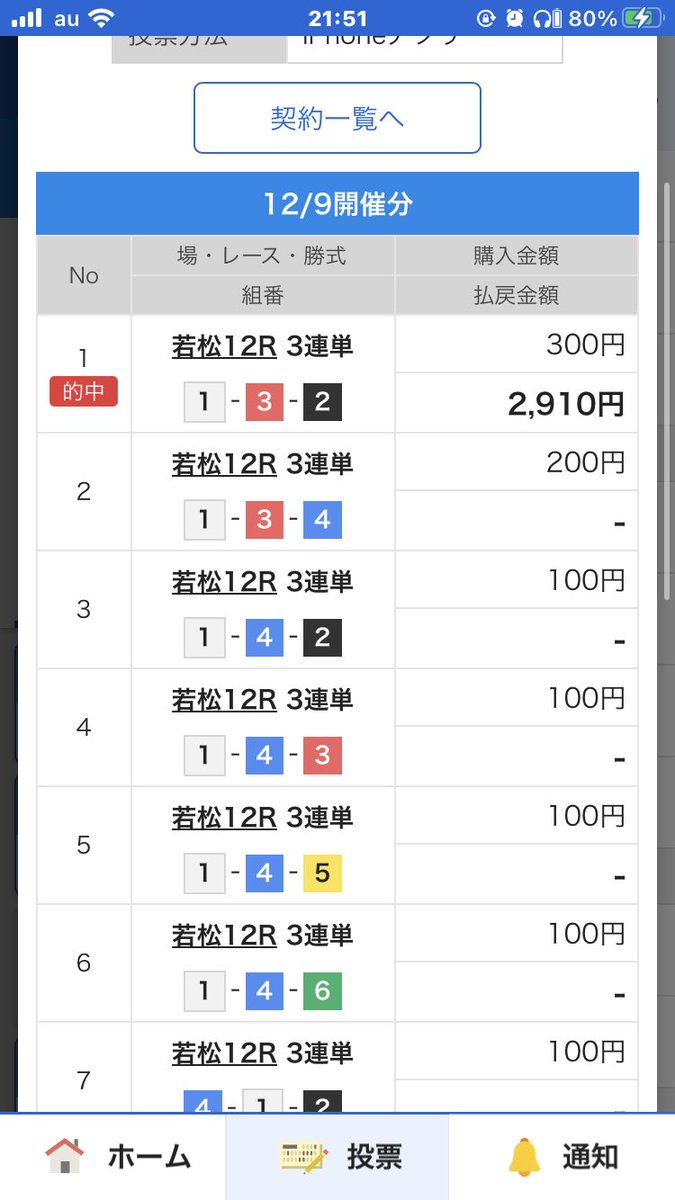Tap the house icon for ホーム

coord(65,1157)
